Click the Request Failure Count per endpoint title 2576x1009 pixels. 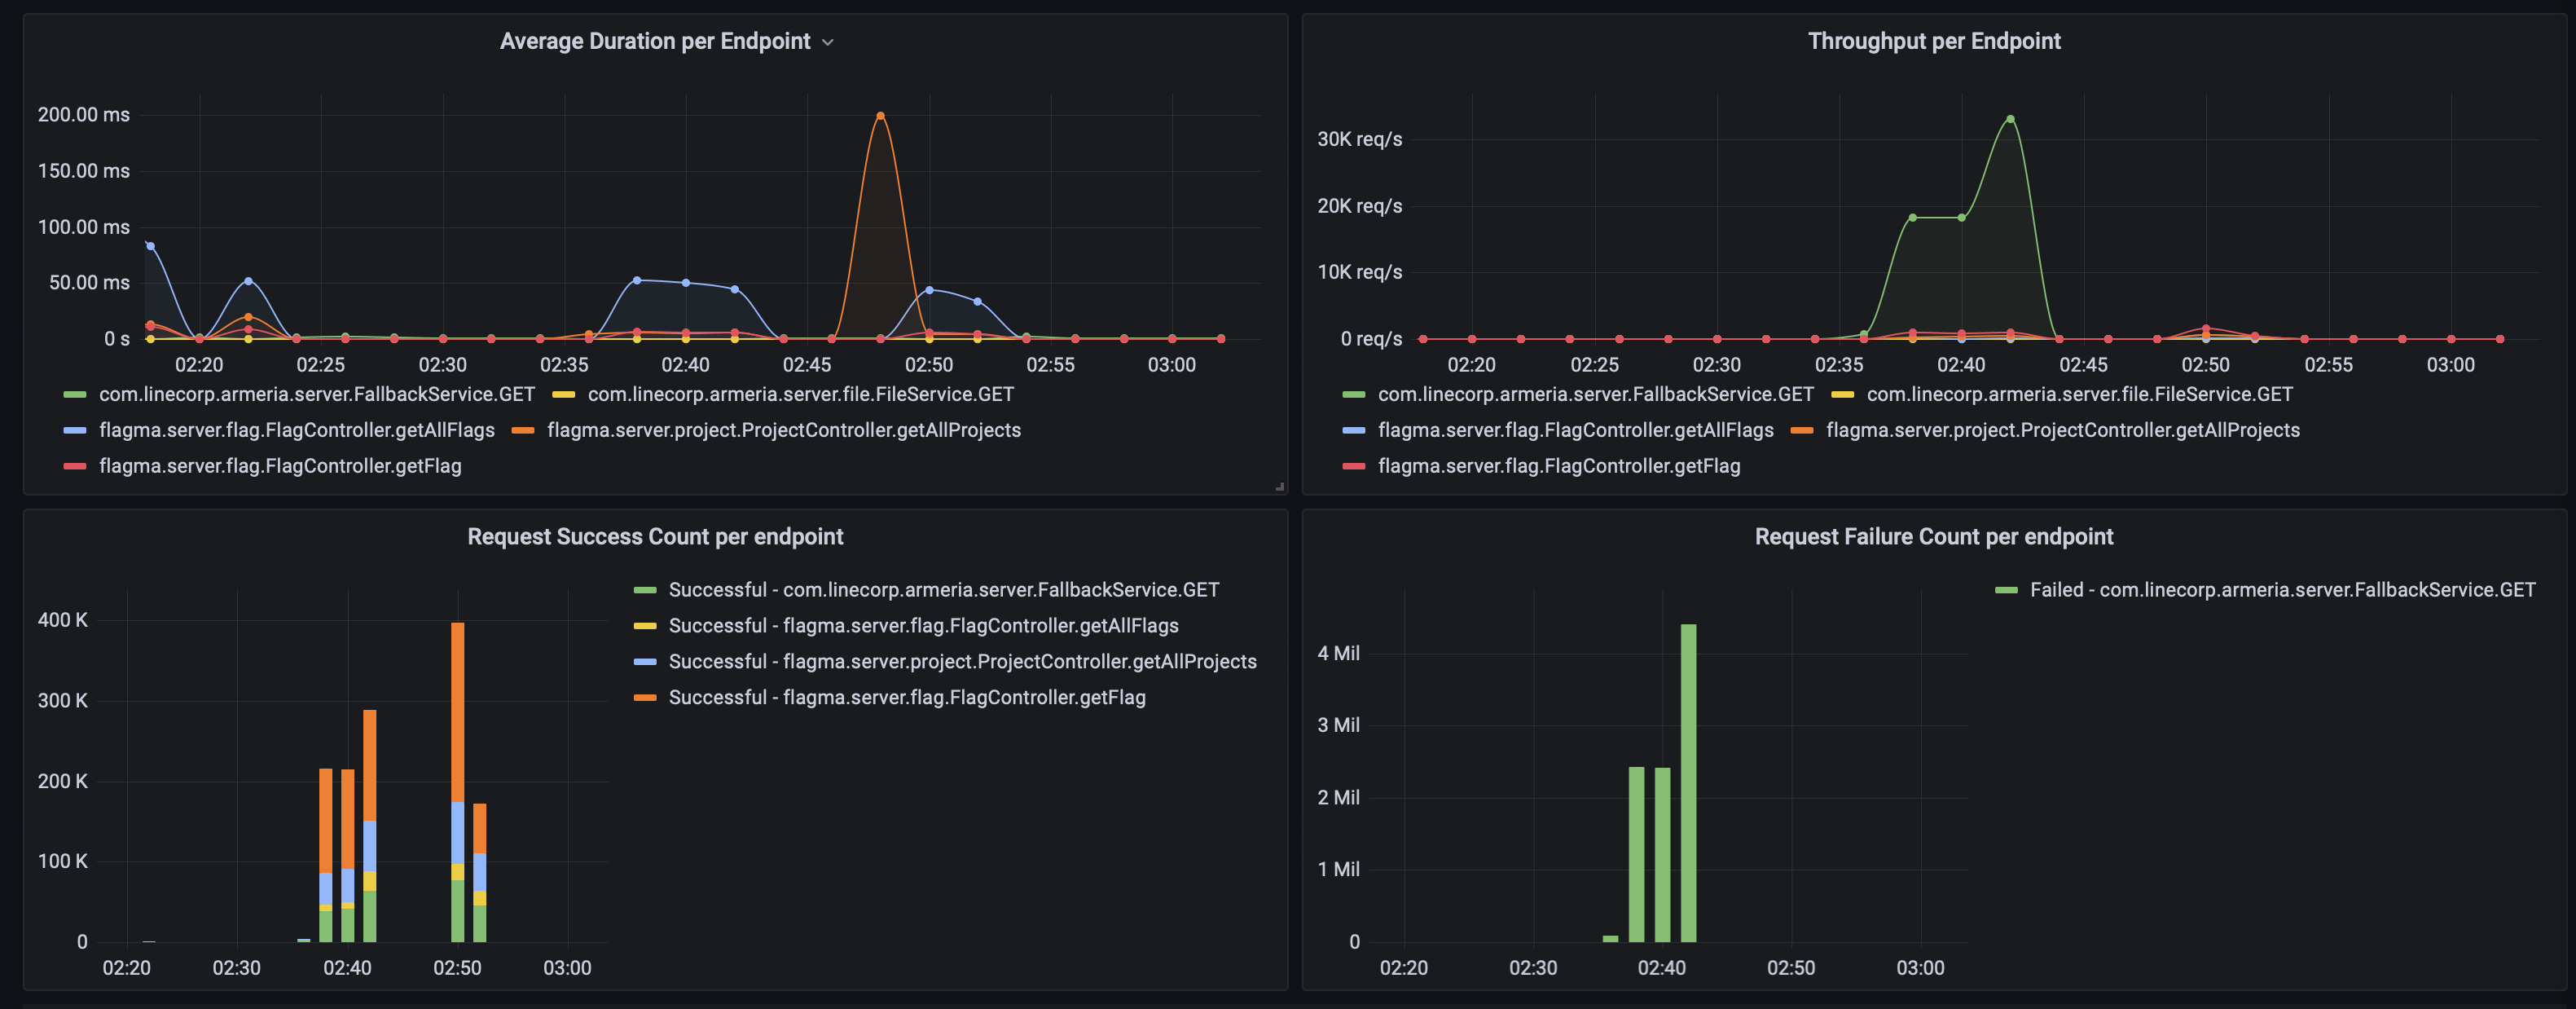[x=1933, y=537]
